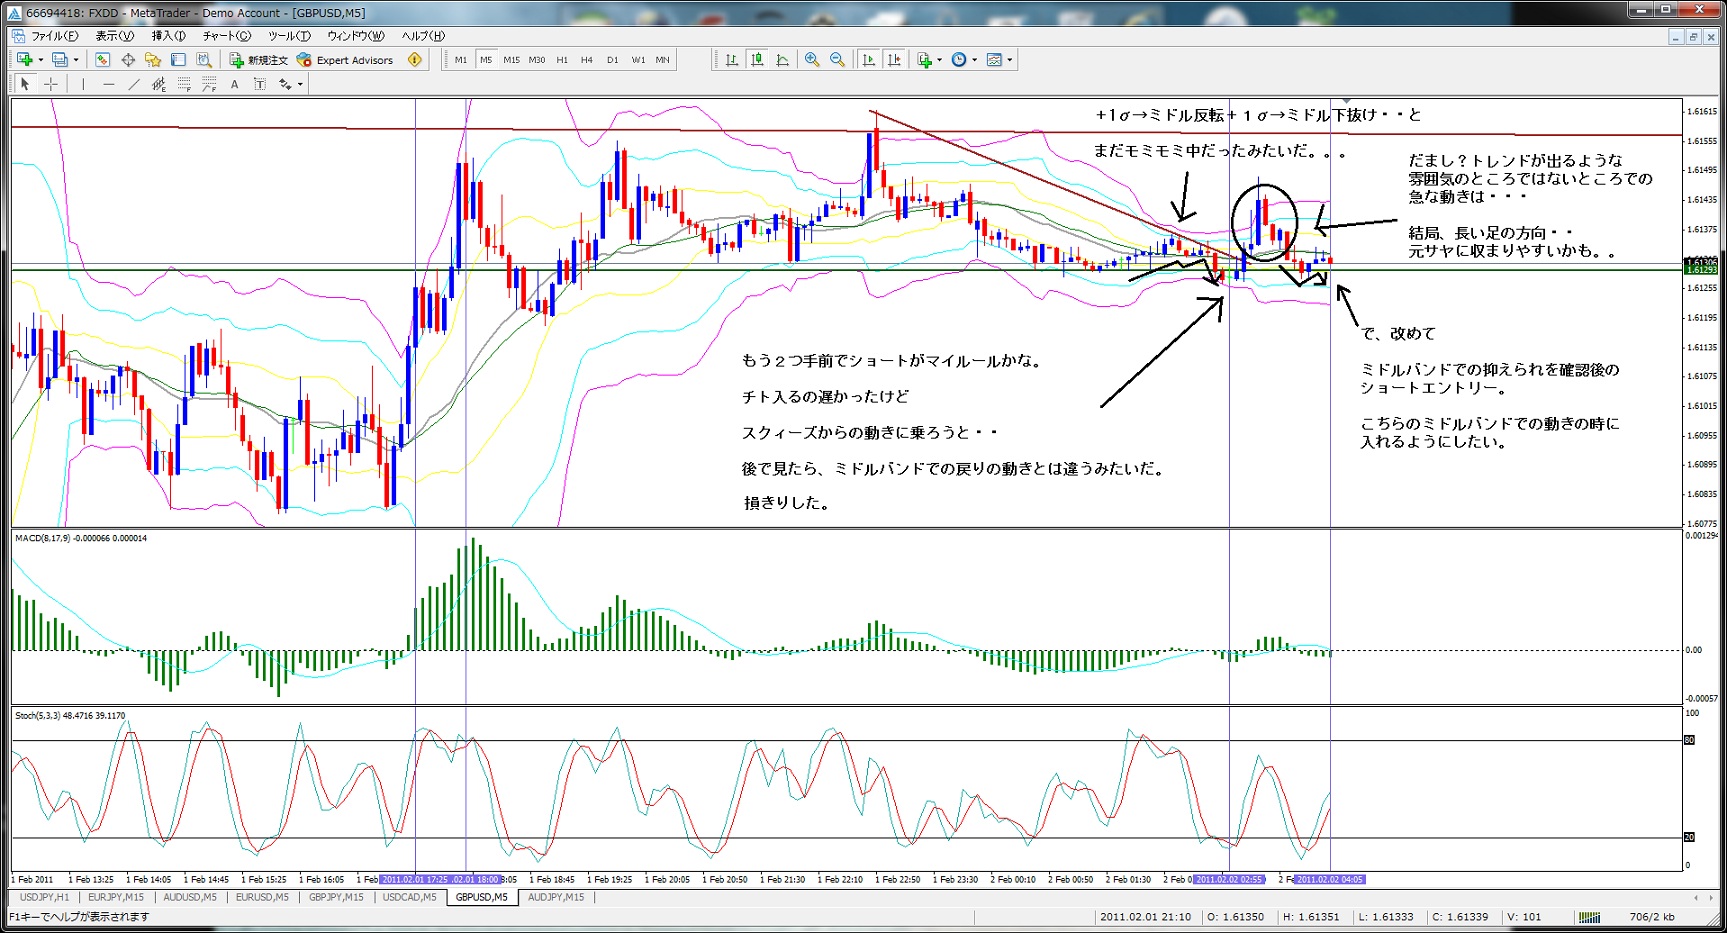1727x933 pixels.
Task: Zoom out of the chart
Action: tap(837, 60)
